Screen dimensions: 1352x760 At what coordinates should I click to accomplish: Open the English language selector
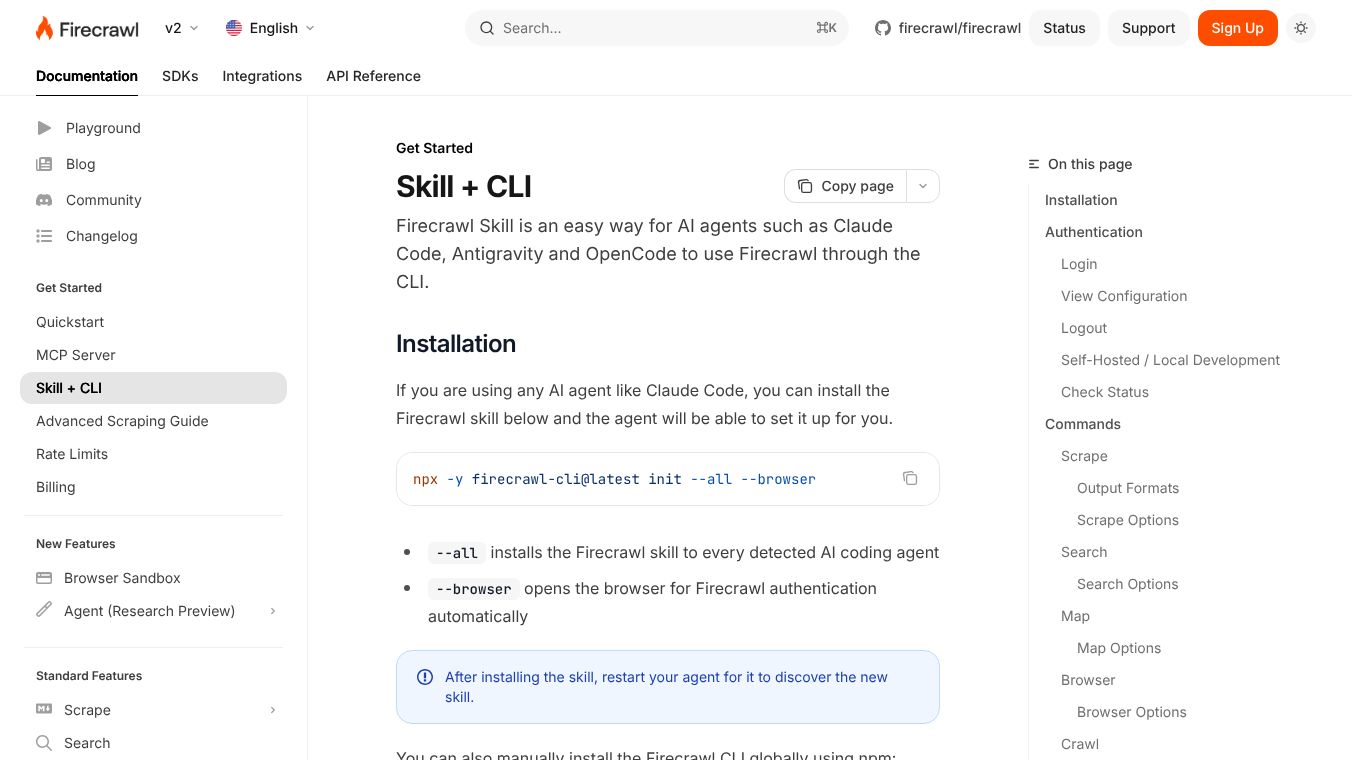pos(270,28)
